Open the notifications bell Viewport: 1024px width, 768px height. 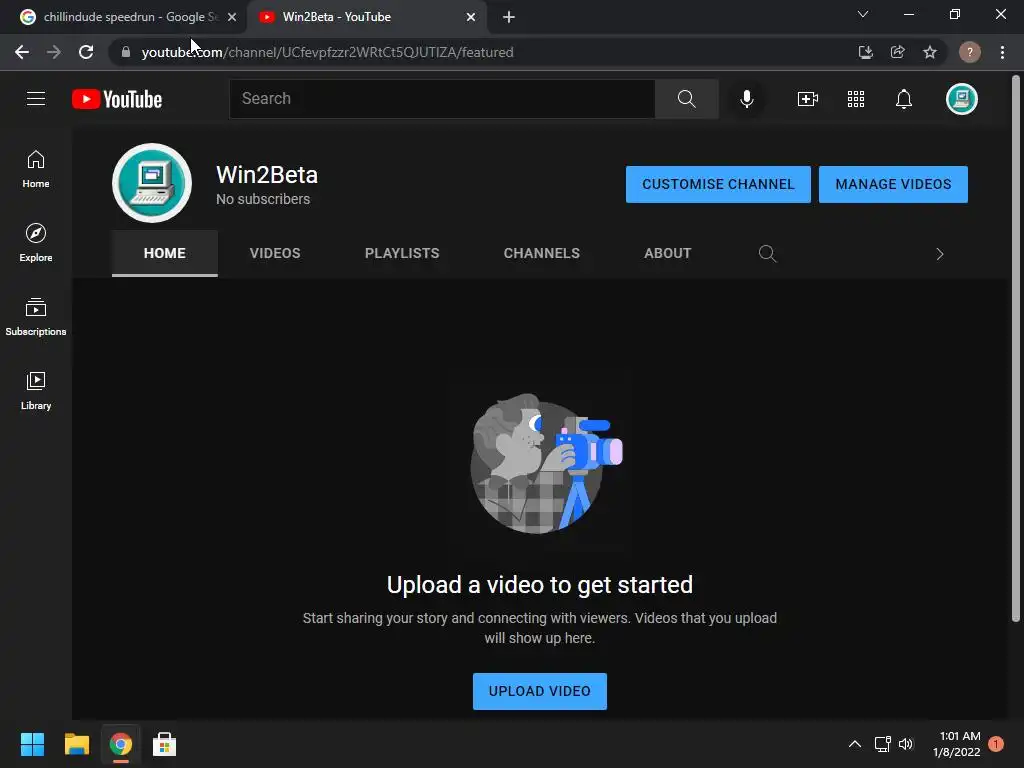pos(904,99)
